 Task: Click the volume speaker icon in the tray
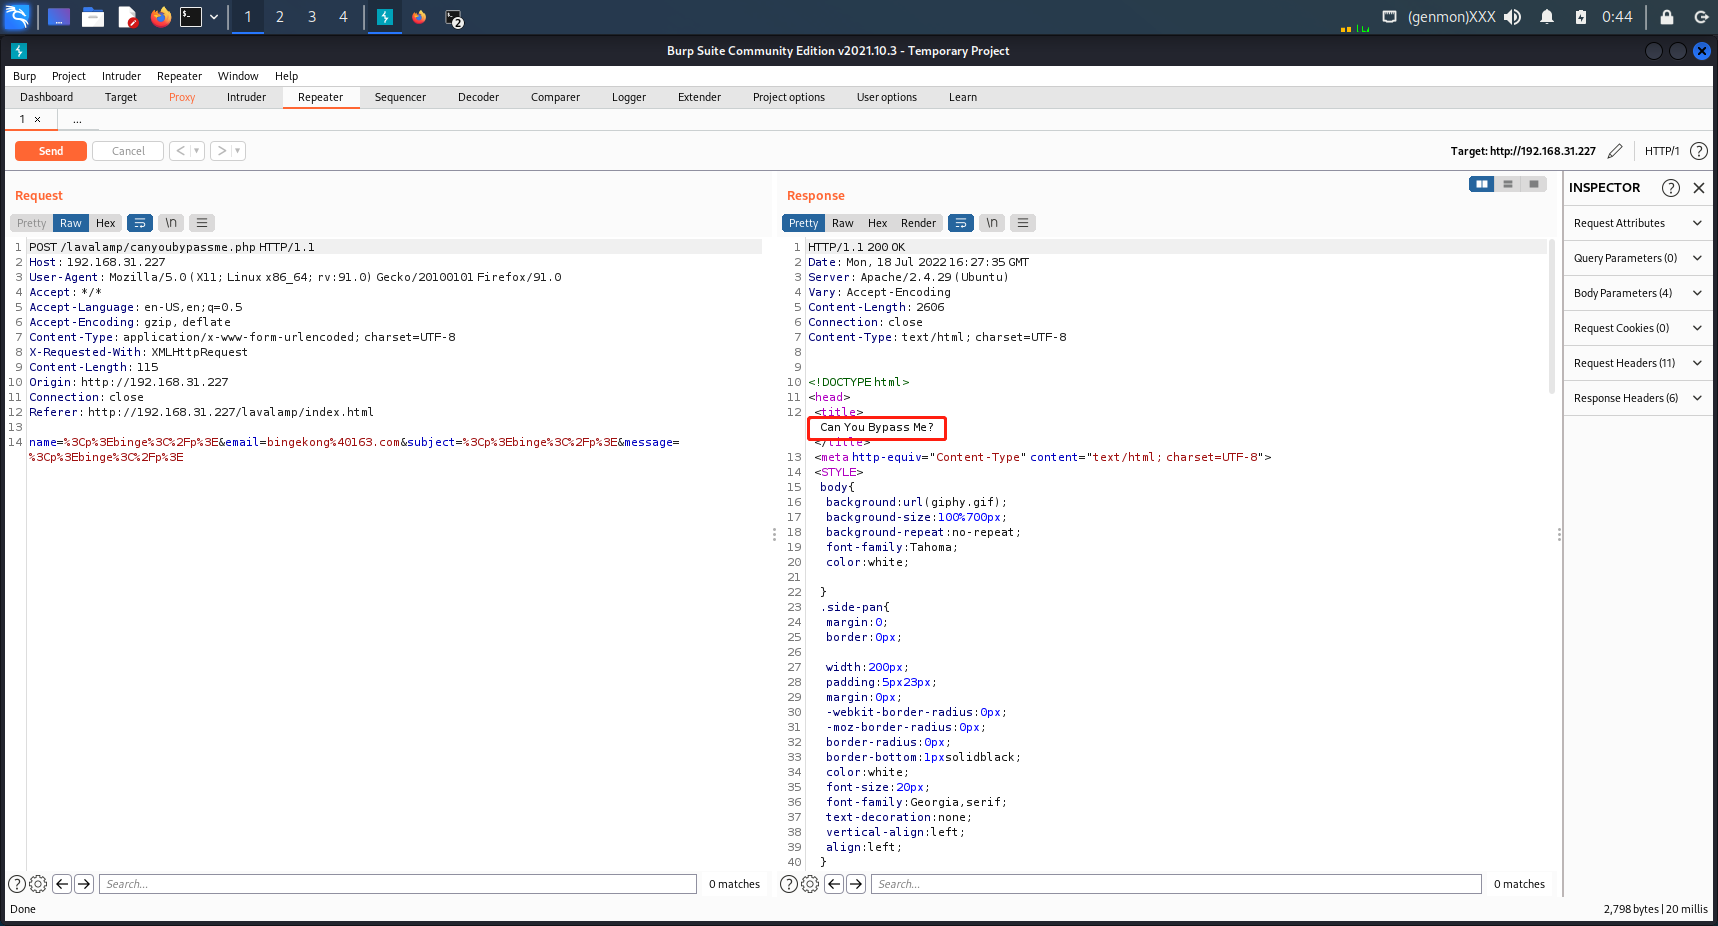tap(1512, 17)
